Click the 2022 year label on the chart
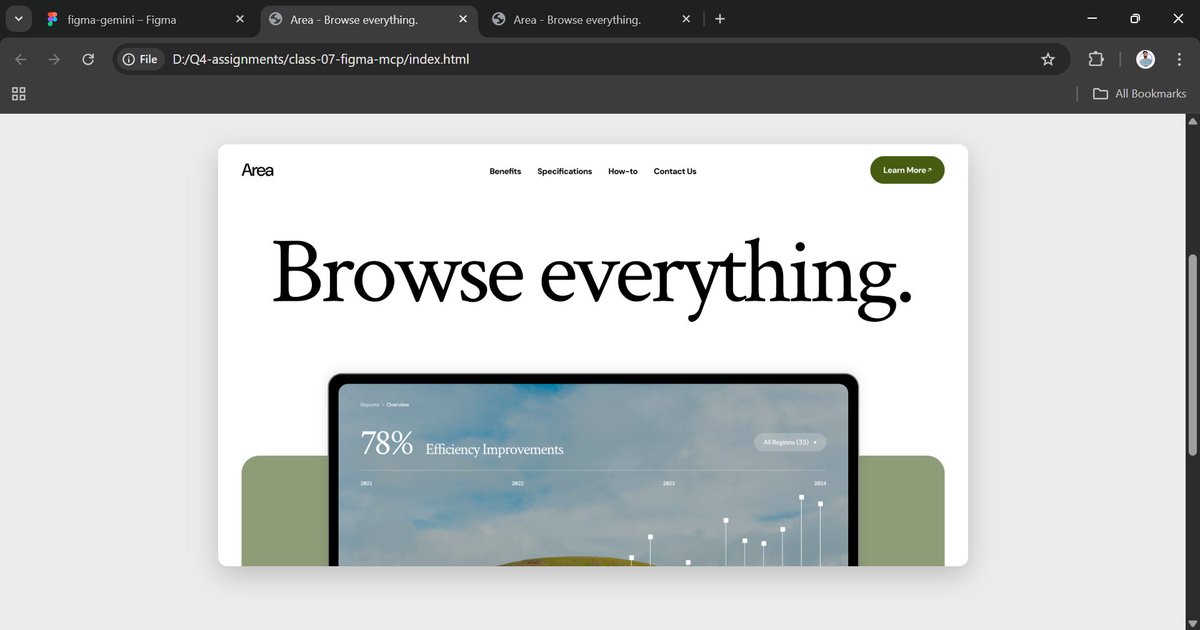 click(x=518, y=483)
